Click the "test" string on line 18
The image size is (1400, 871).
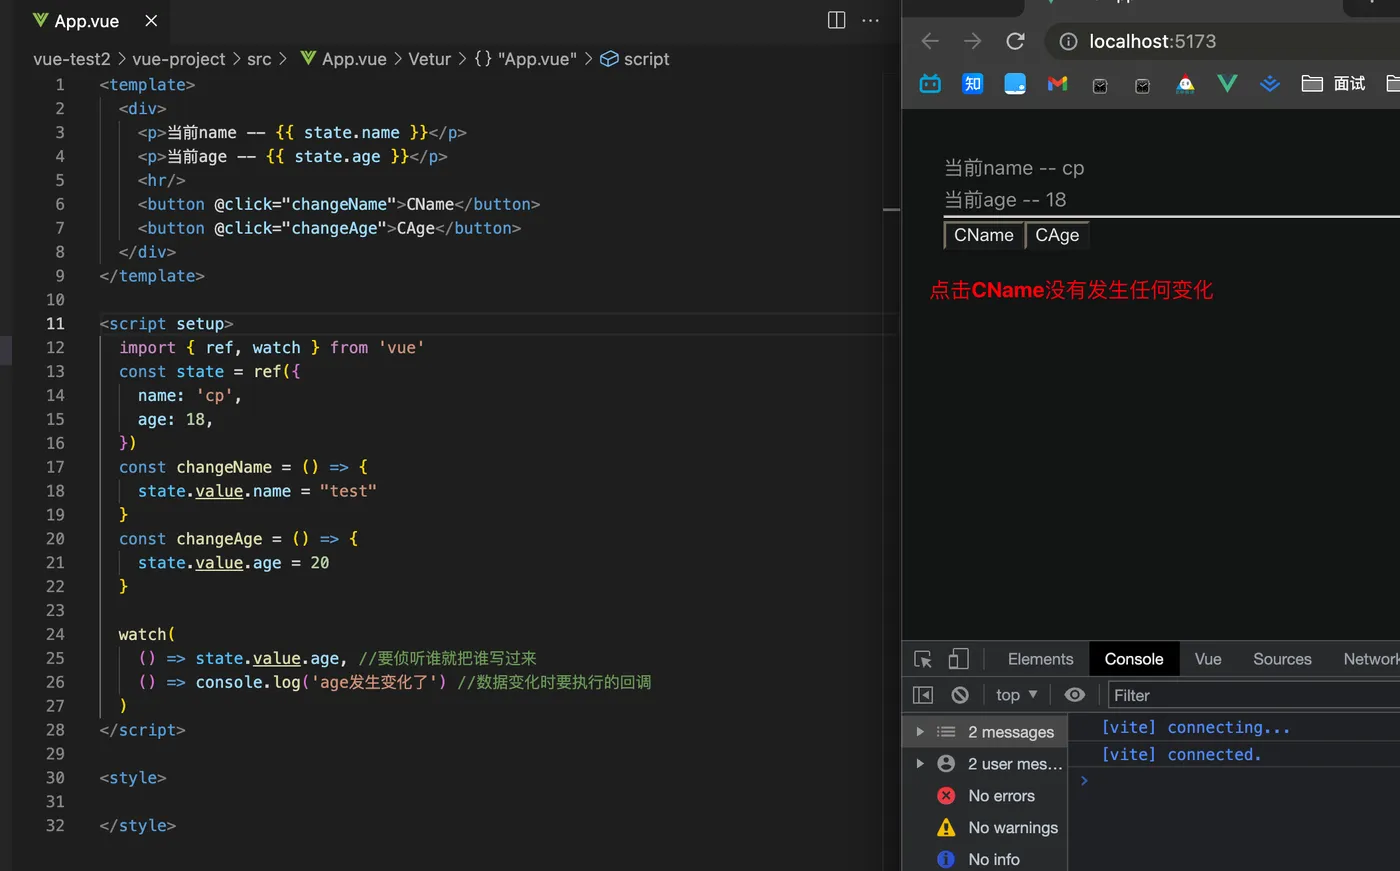pos(348,491)
